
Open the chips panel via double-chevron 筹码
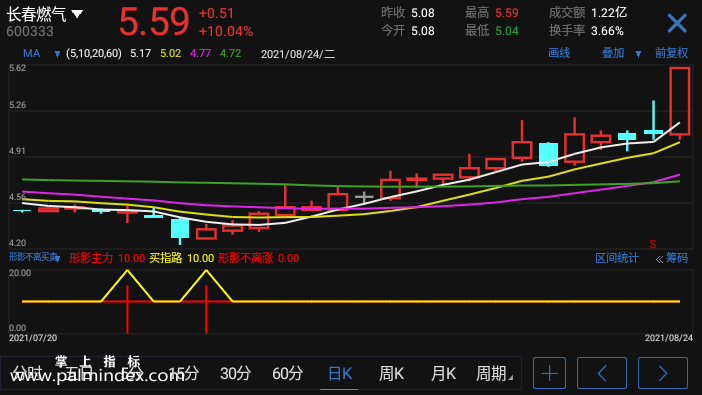coord(672,258)
